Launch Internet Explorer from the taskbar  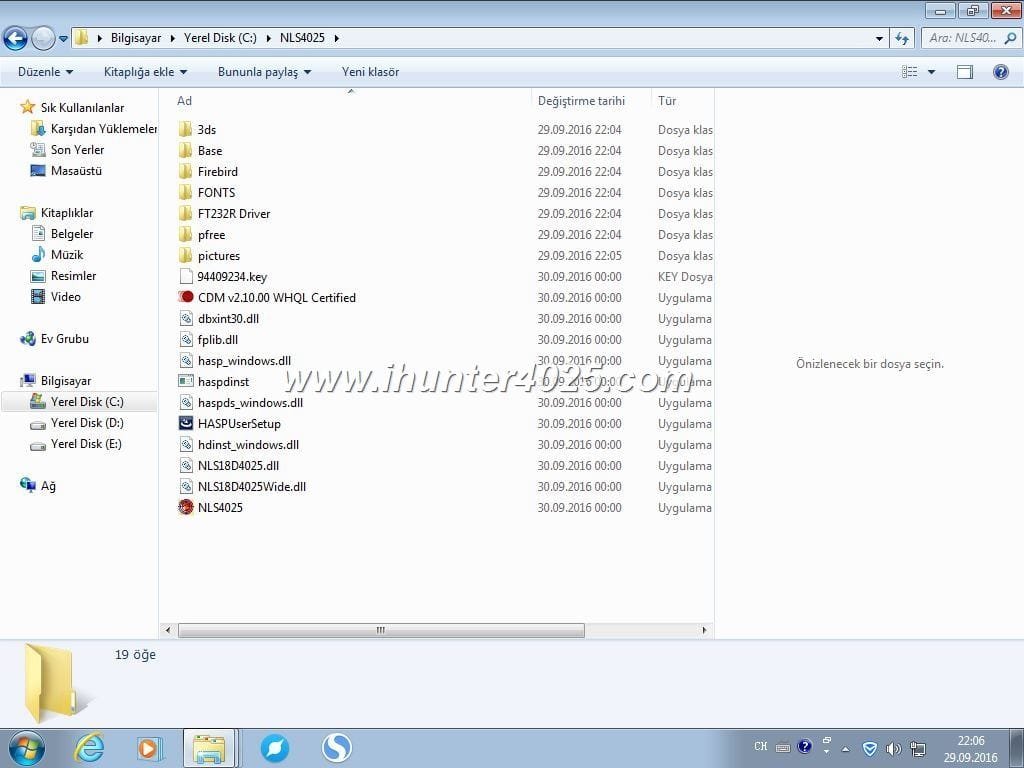click(x=88, y=748)
